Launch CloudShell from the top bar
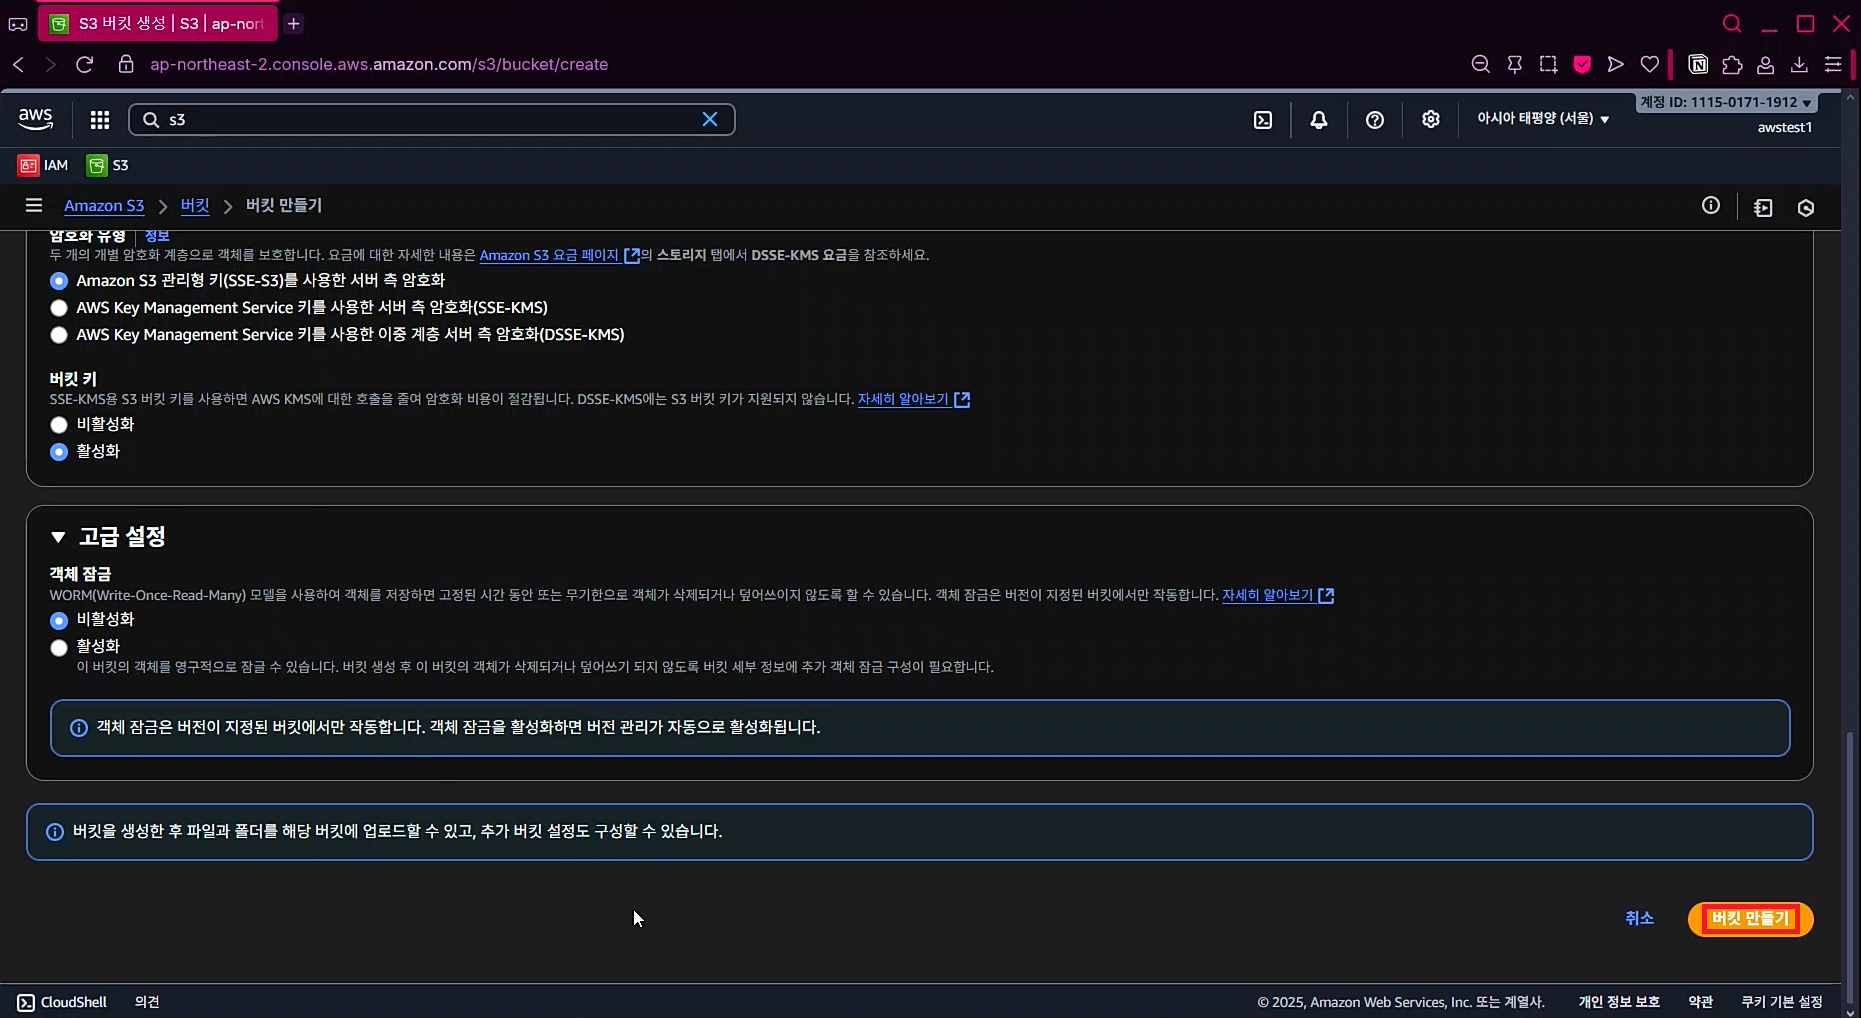This screenshot has height=1018, width=1861. 1263,120
